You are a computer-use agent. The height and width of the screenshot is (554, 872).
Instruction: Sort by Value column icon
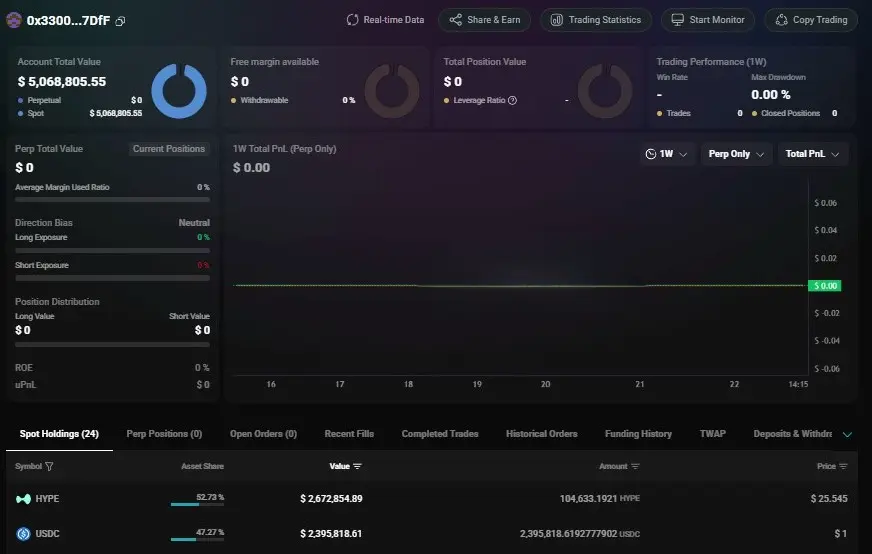coord(357,466)
